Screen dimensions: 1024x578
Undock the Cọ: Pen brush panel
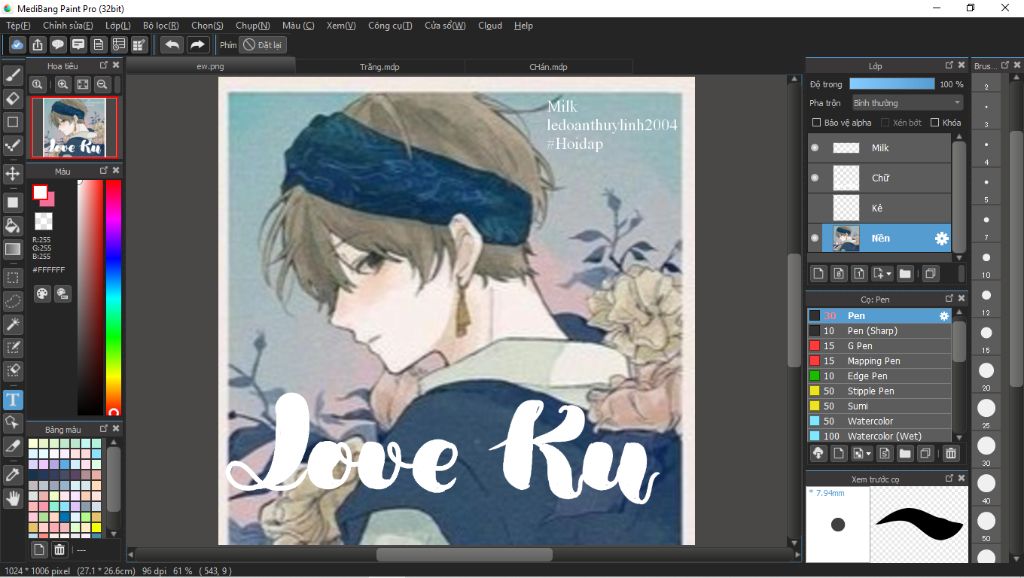(x=949, y=298)
